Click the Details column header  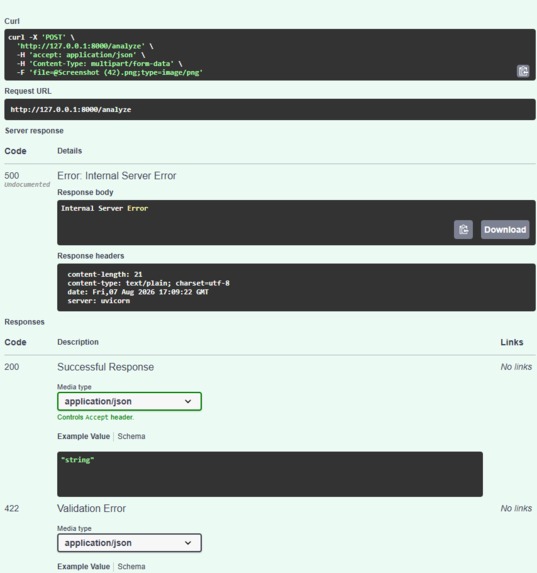point(69,151)
